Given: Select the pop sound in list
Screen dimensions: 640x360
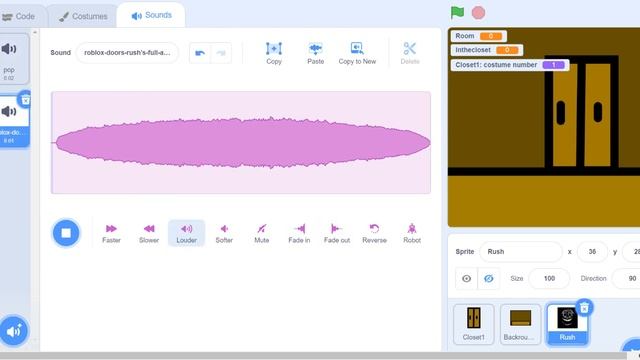Looking at the screenshot, I should click(10, 59).
